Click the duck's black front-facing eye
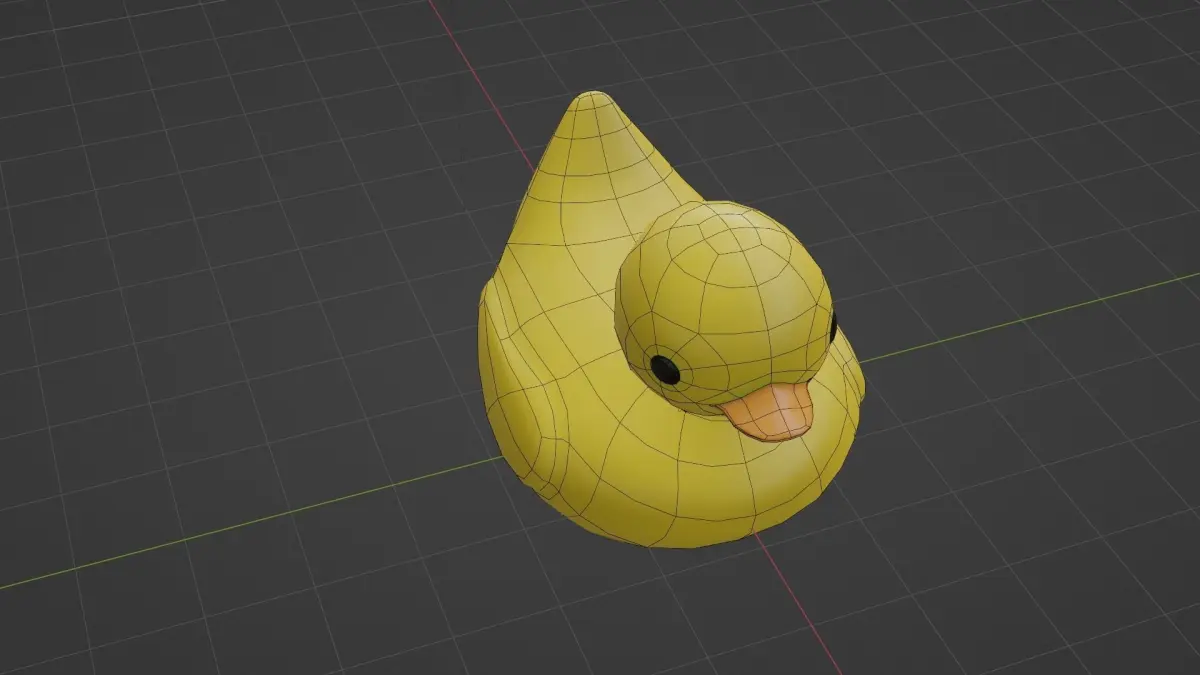Screen dimensions: 1200x675 tap(664, 369)
